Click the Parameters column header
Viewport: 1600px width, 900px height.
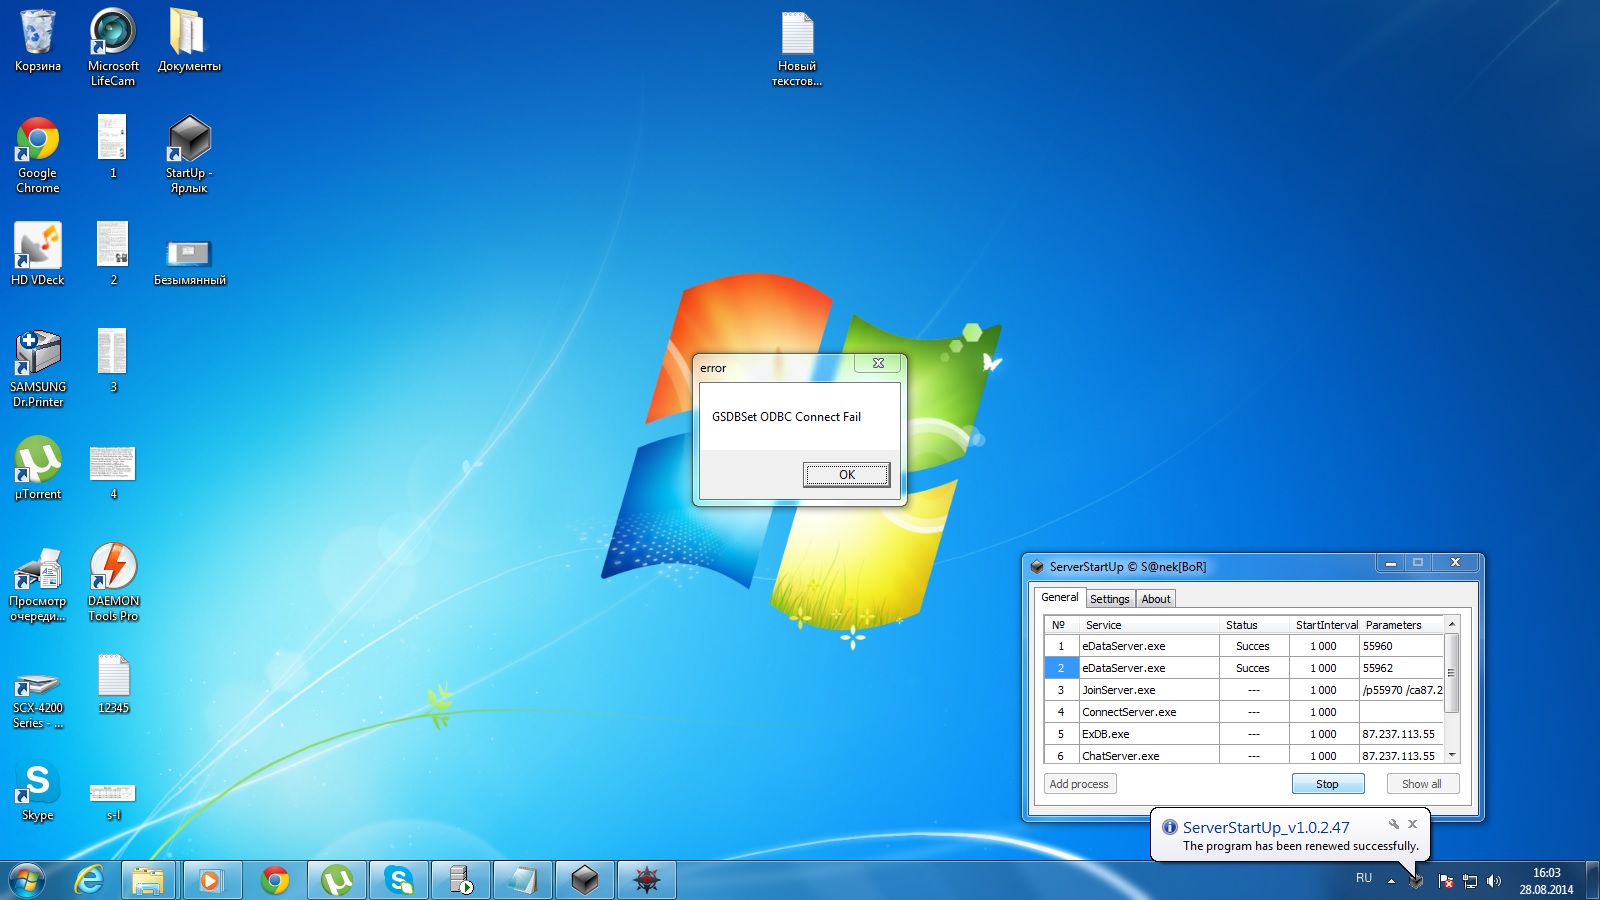[x=1402, y=625]
